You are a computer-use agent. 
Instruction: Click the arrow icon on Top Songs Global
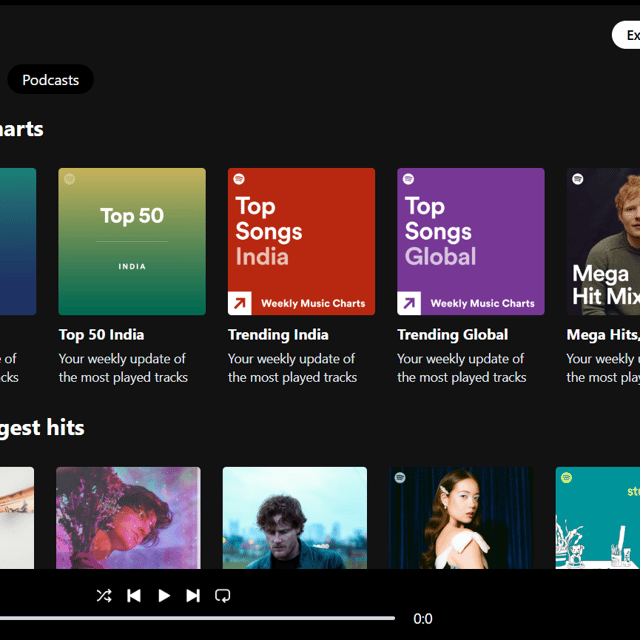point(409,303)
